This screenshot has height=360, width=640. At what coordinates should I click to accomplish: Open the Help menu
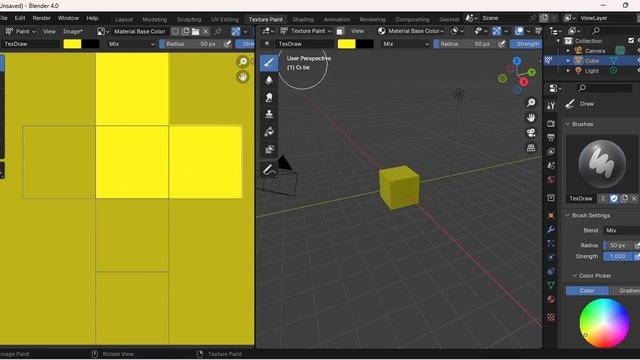coord(92,18)
